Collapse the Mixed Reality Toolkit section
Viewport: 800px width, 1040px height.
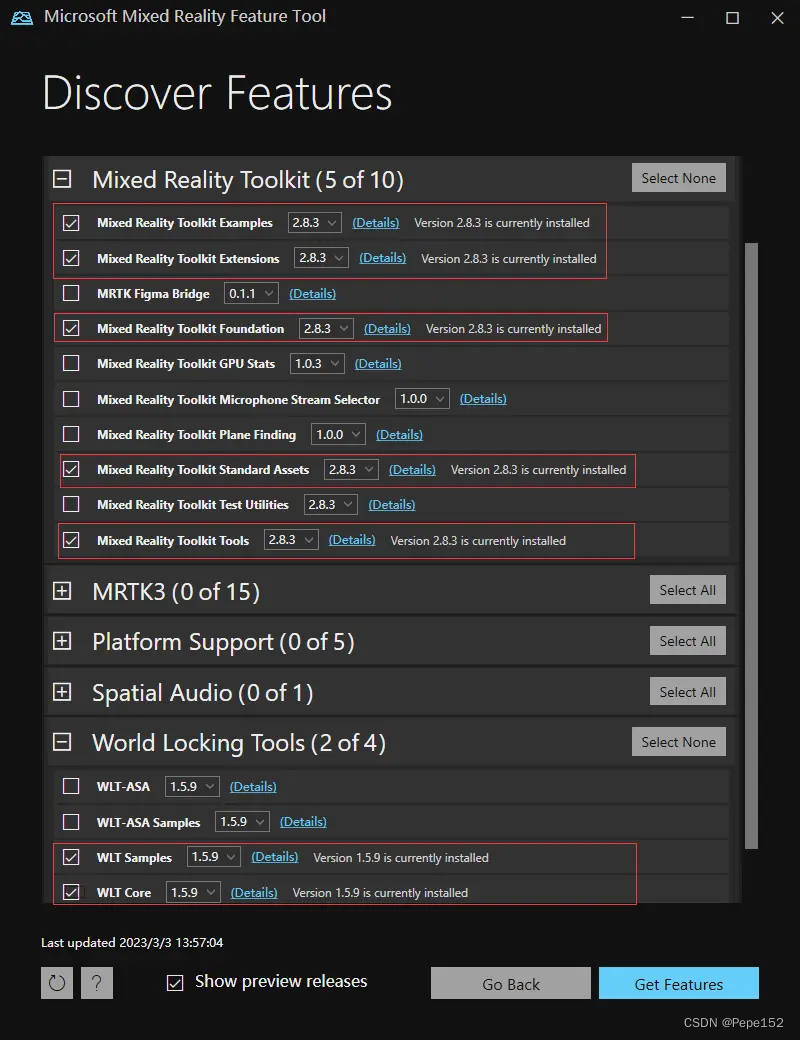coord(62,178)
